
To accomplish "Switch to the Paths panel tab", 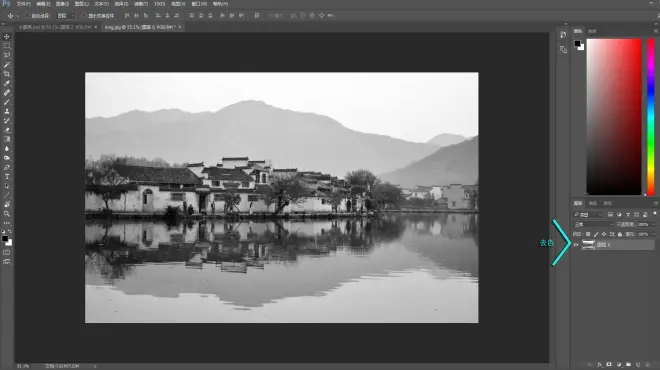I will (x=607, y=204).
